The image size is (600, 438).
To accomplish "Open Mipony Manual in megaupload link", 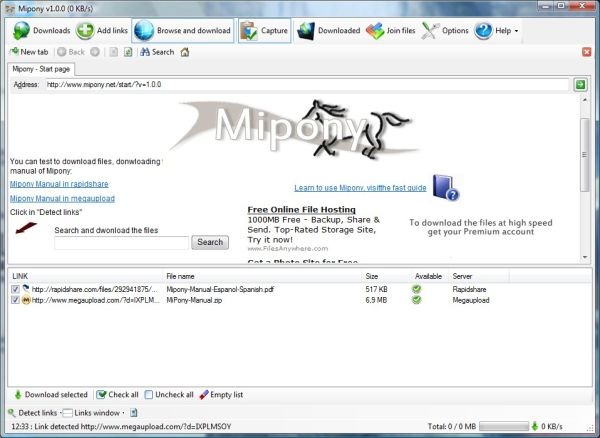I will pyautogui.click(x=62, y=199).
